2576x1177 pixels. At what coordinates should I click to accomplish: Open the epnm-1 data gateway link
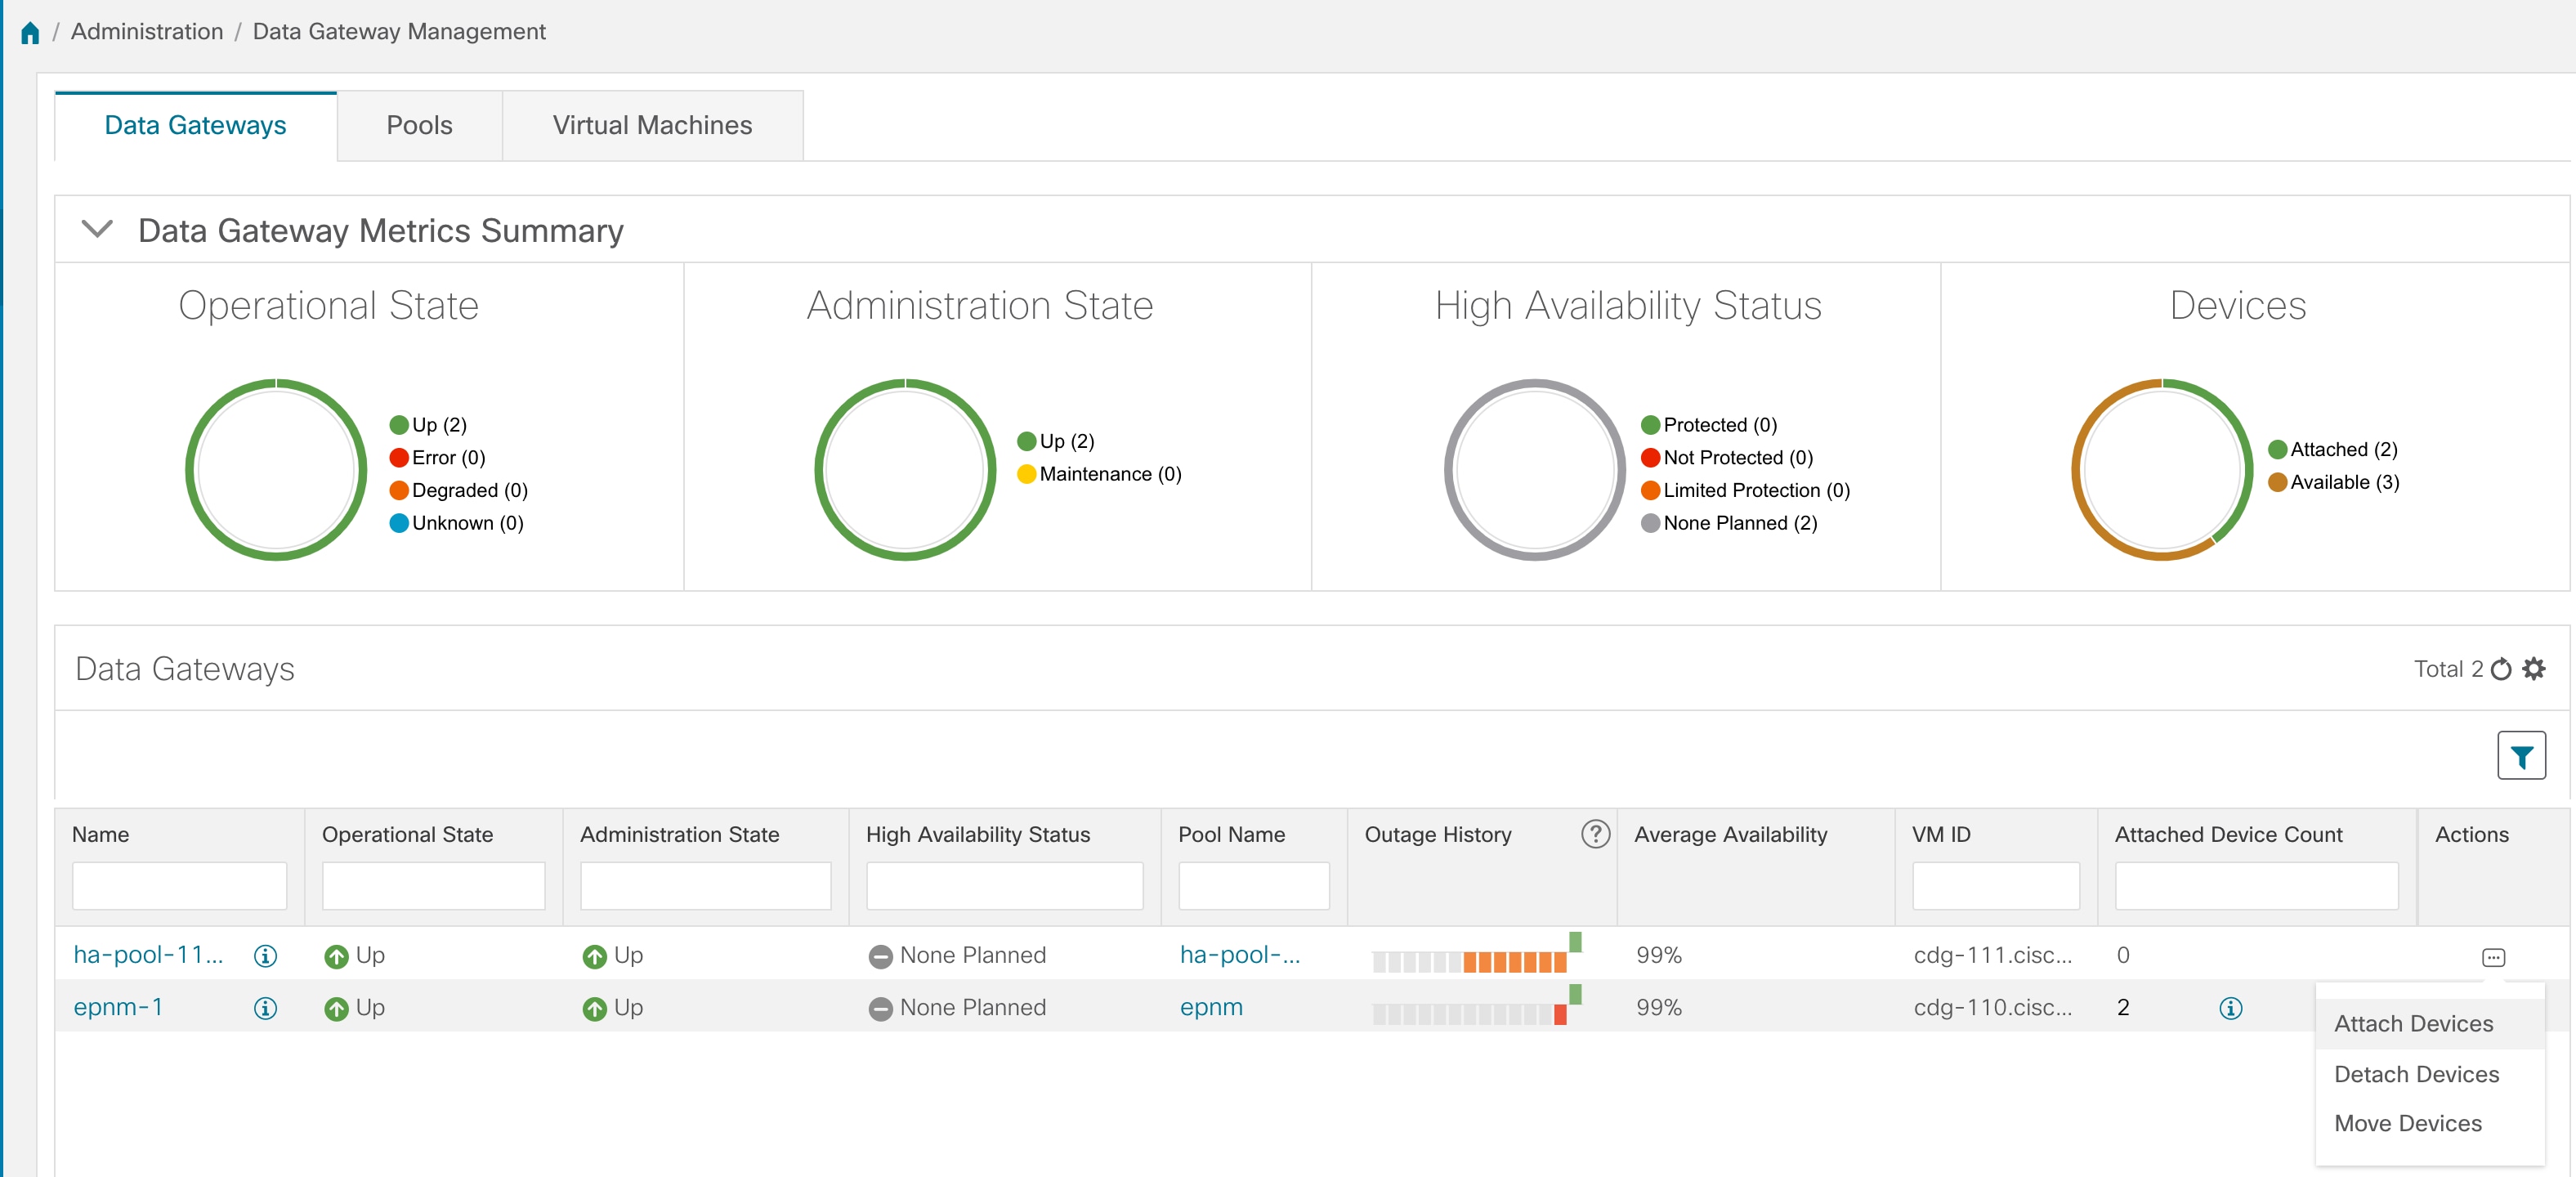point(118,1007)
